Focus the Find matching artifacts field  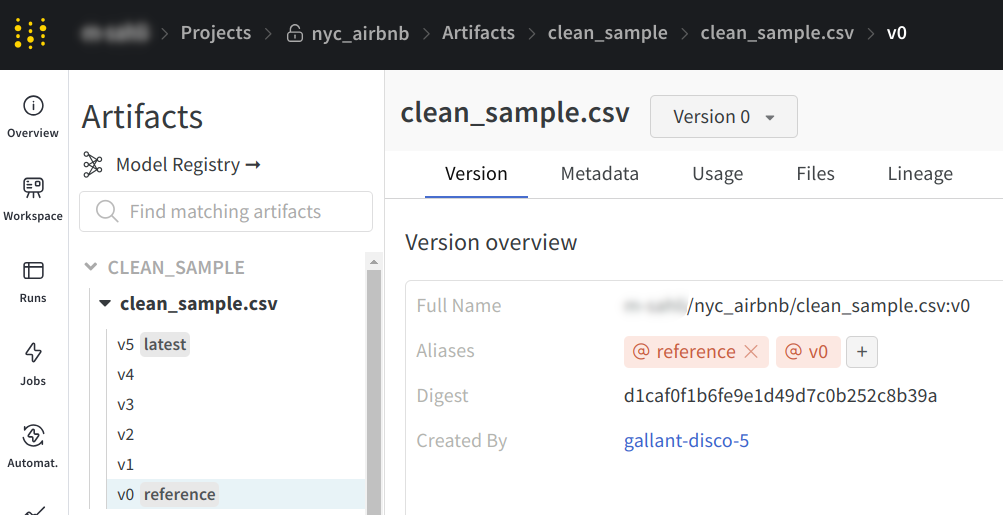[x=226, y=211]
